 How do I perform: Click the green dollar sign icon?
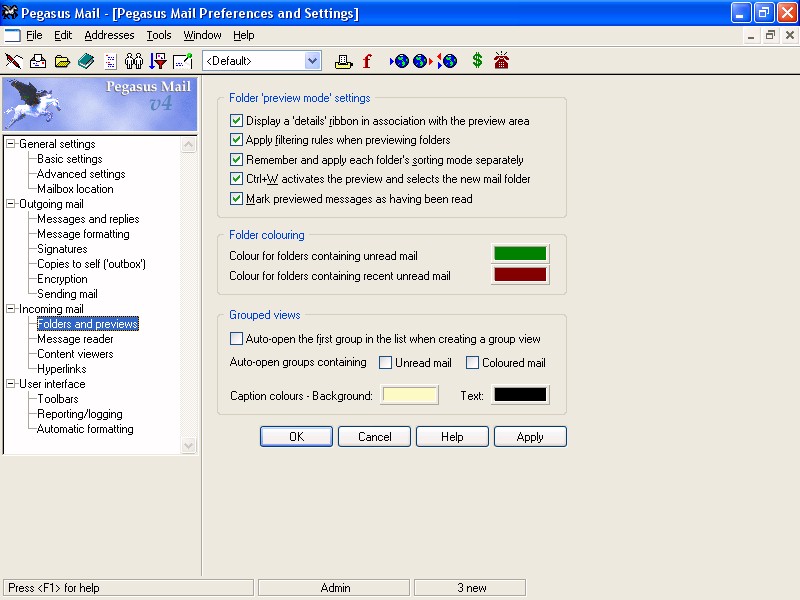477,61
